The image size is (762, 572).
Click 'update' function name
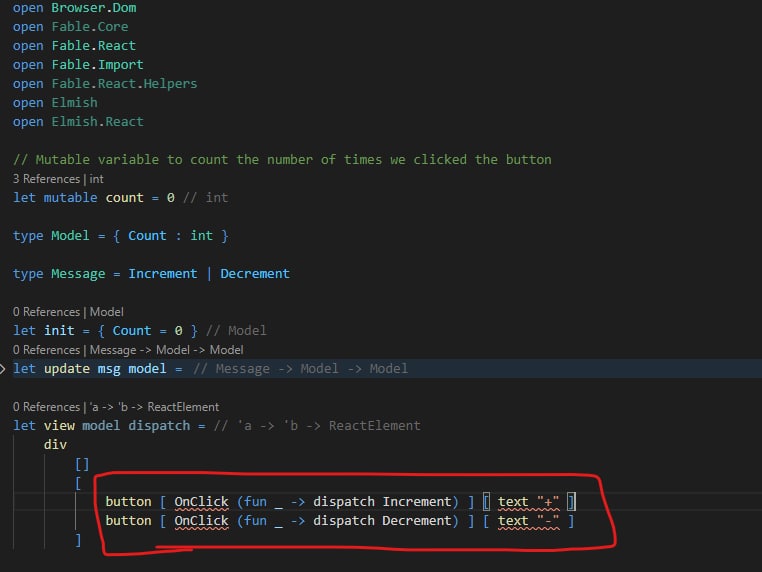pyautogui.click(x=67, y=369)
